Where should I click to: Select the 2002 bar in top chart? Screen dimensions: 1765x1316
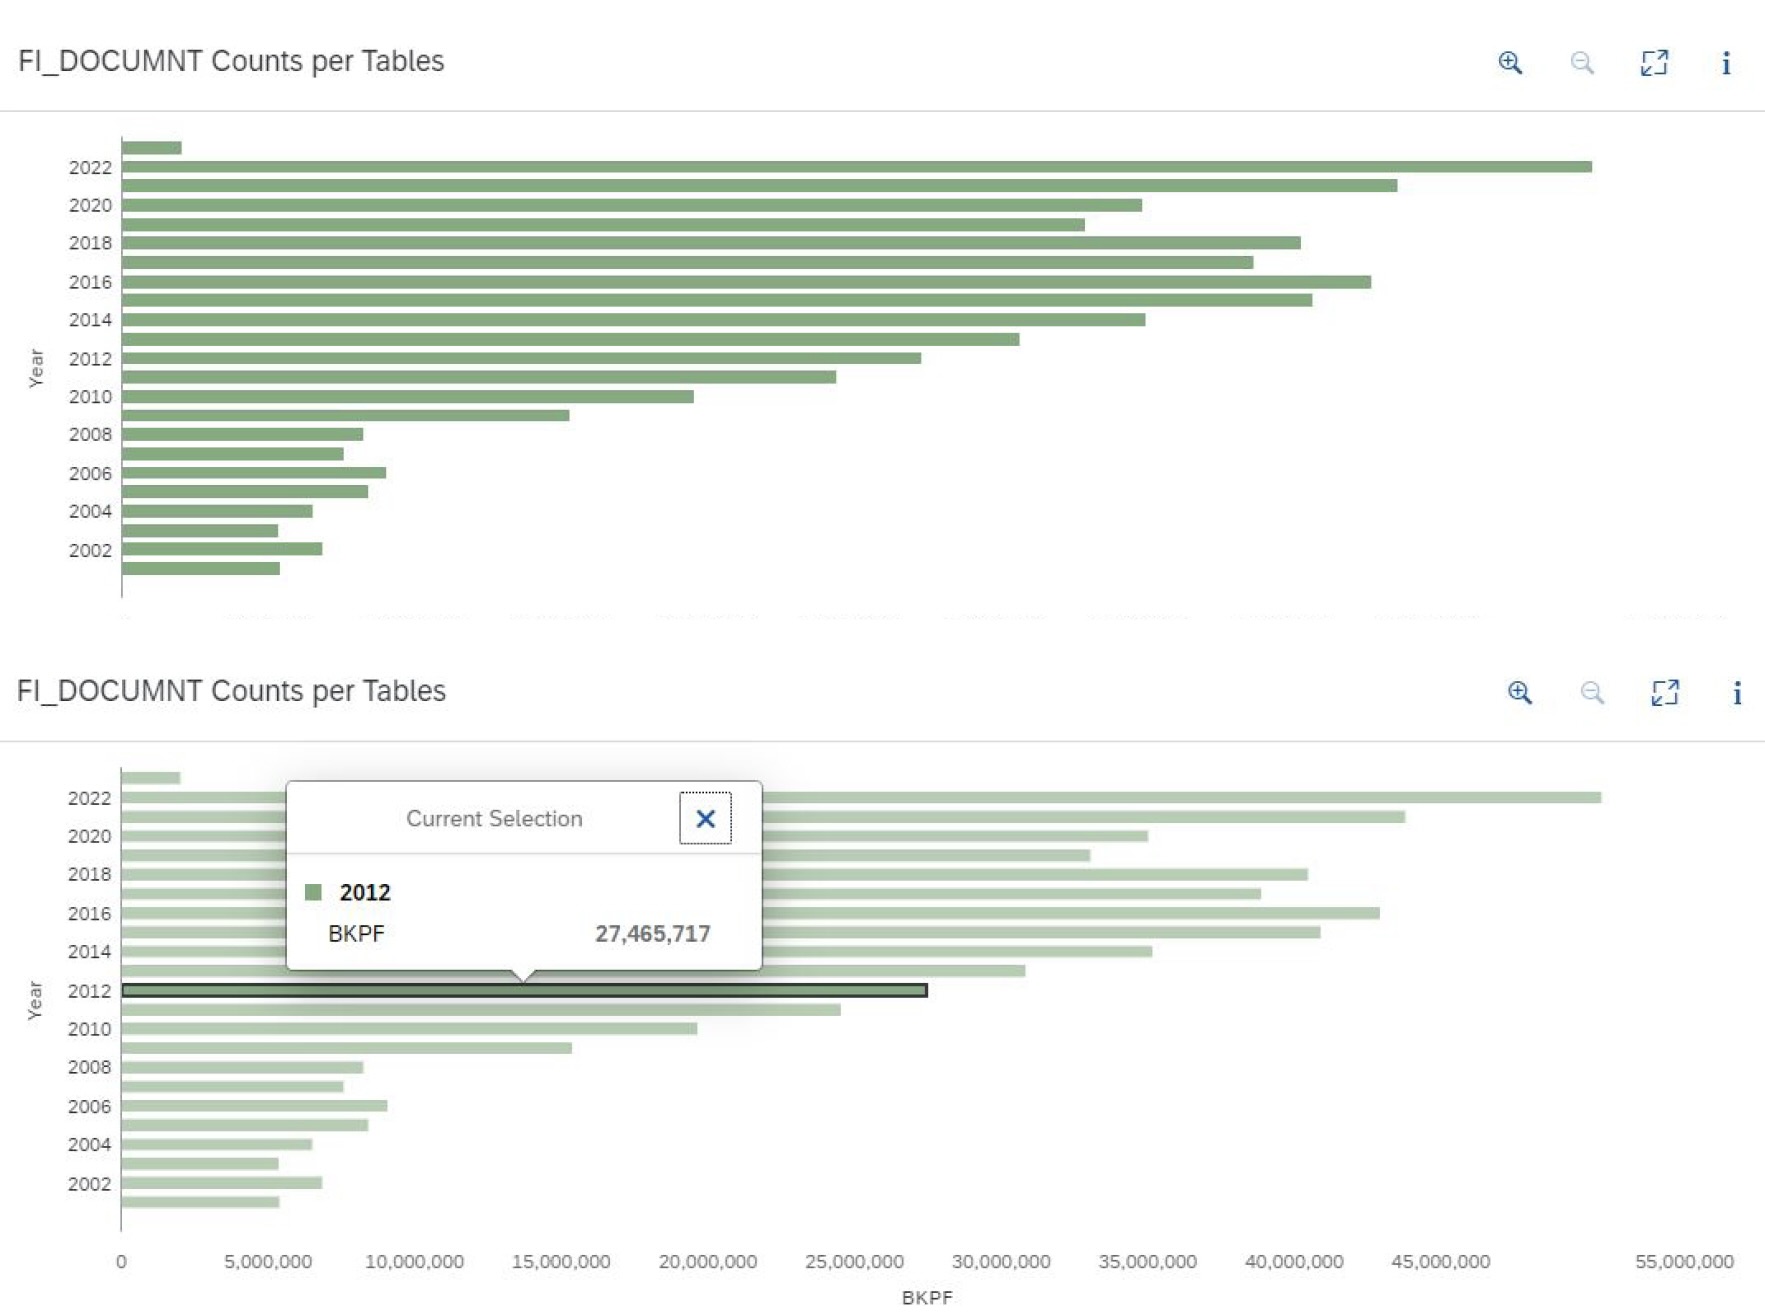coord(222,549)
